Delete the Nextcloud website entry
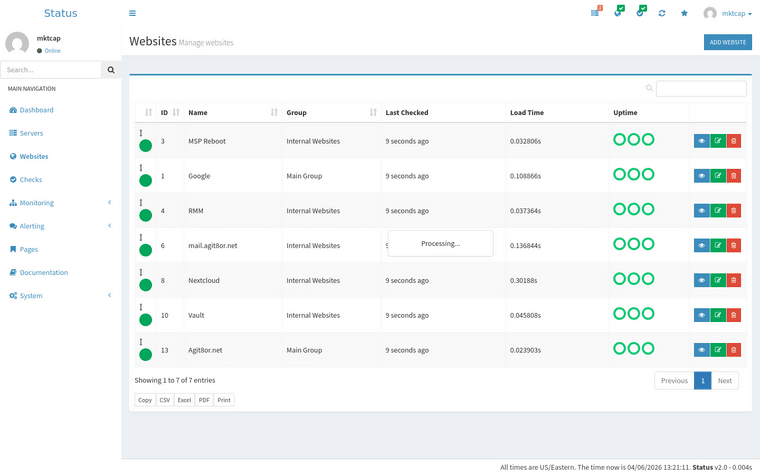The height and width of the screenshot is (475, 760). (733, 281)
